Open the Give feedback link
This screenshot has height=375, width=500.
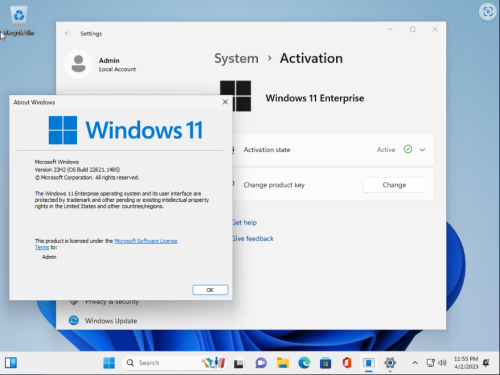[x=253, y=238]
